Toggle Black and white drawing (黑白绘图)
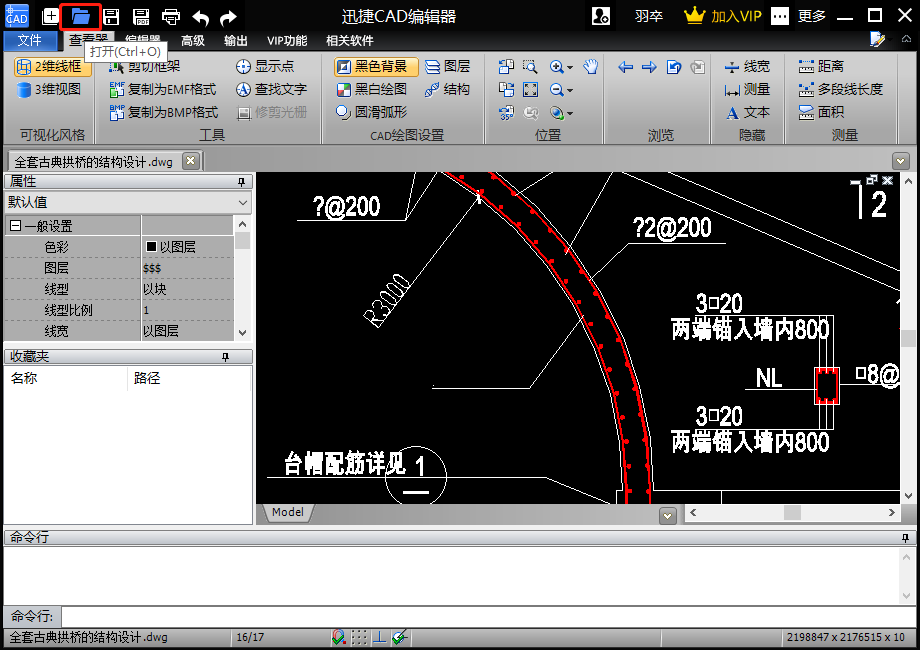The height and width of the screenshot is (650, 920). 371,89
